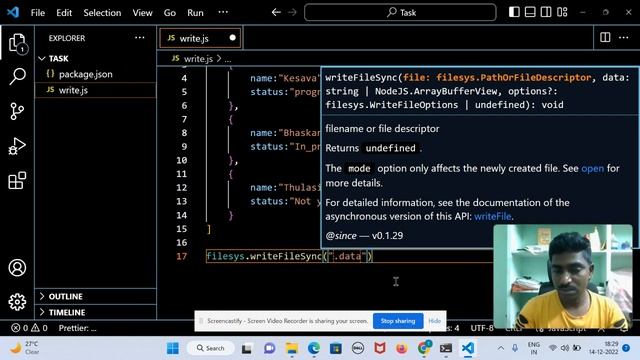Open the Source Control view

point(17,111)
